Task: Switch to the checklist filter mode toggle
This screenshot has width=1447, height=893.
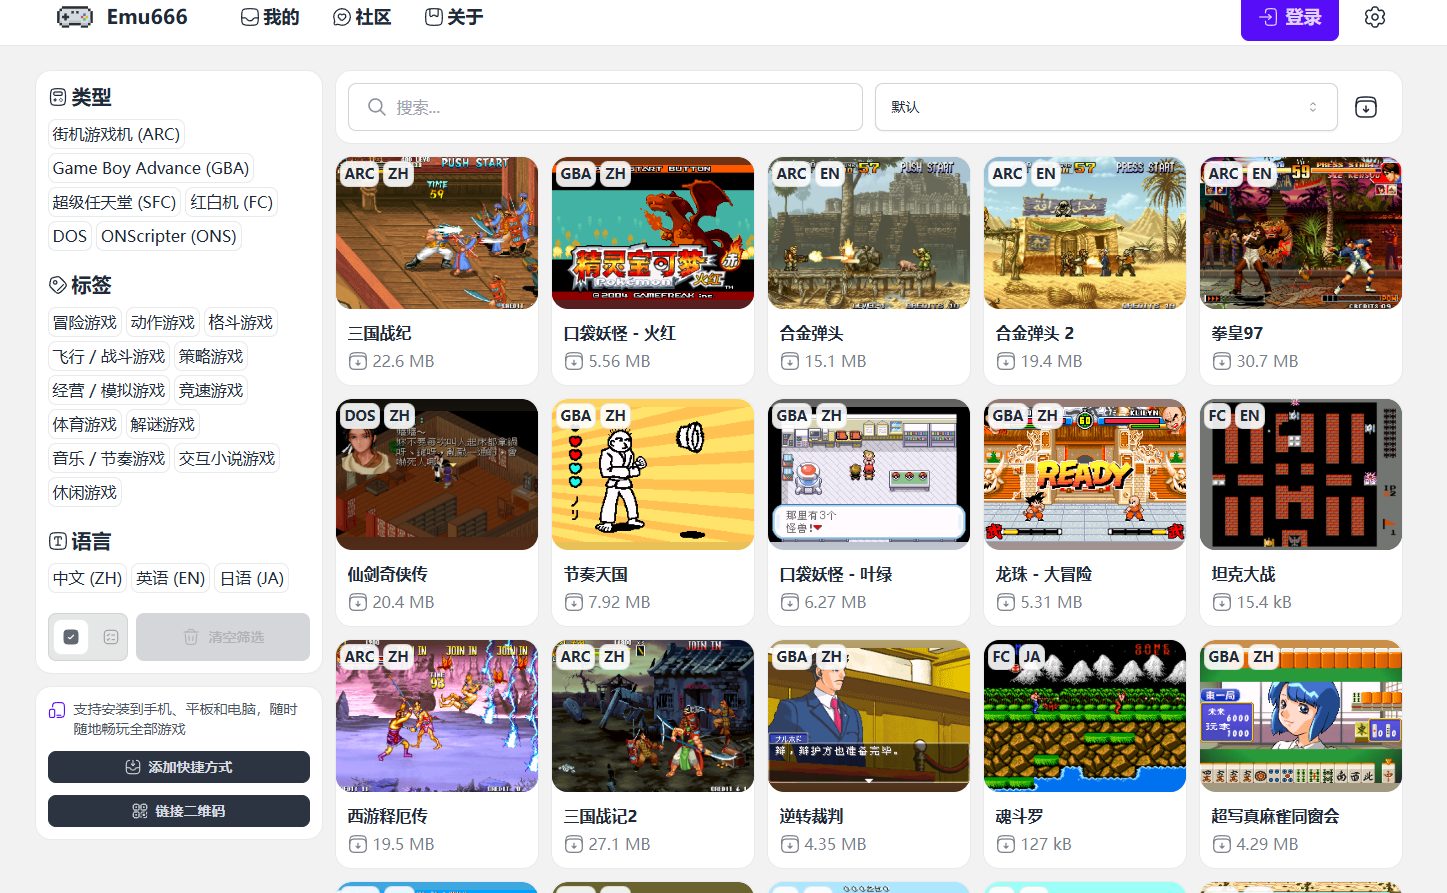Action: tap(110, 637)
